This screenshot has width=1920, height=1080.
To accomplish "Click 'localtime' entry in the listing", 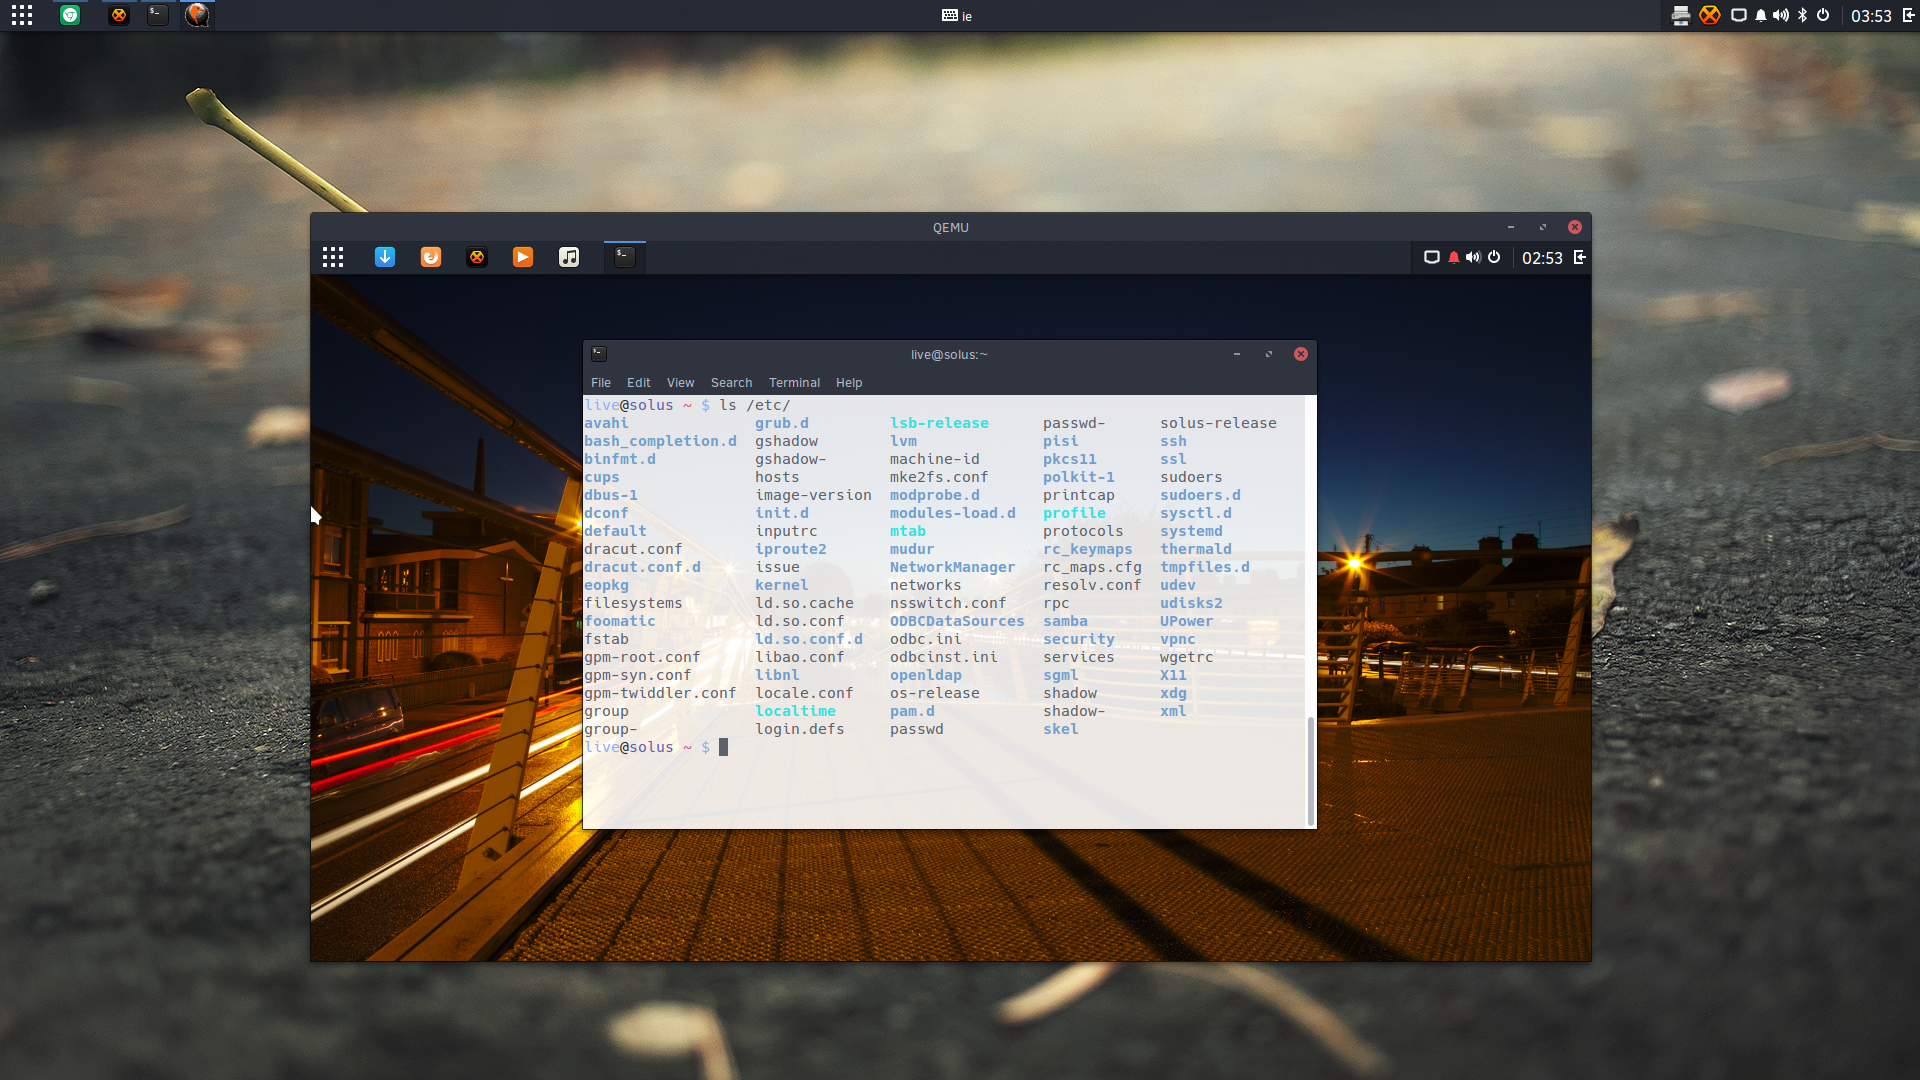I will pos(795,711).
